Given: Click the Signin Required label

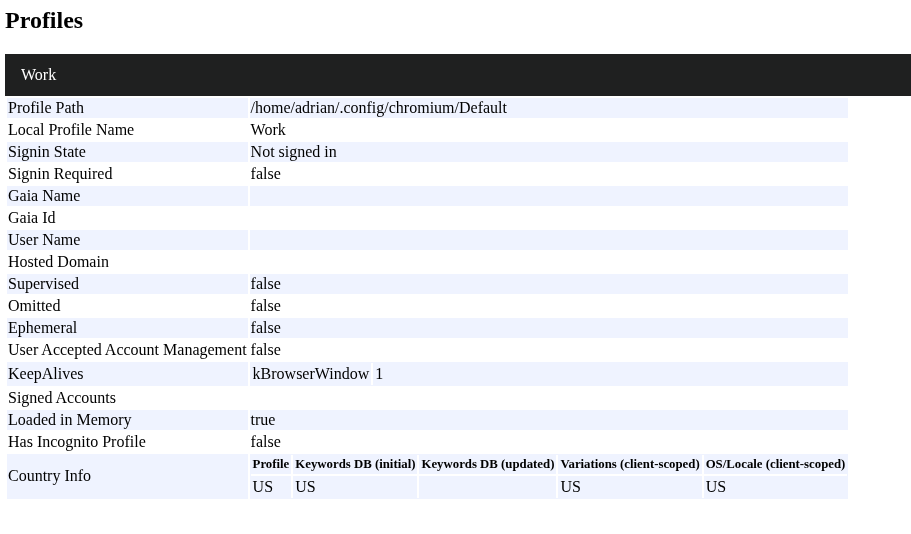Looking at the screenshot, I should (x=60, y=174).
